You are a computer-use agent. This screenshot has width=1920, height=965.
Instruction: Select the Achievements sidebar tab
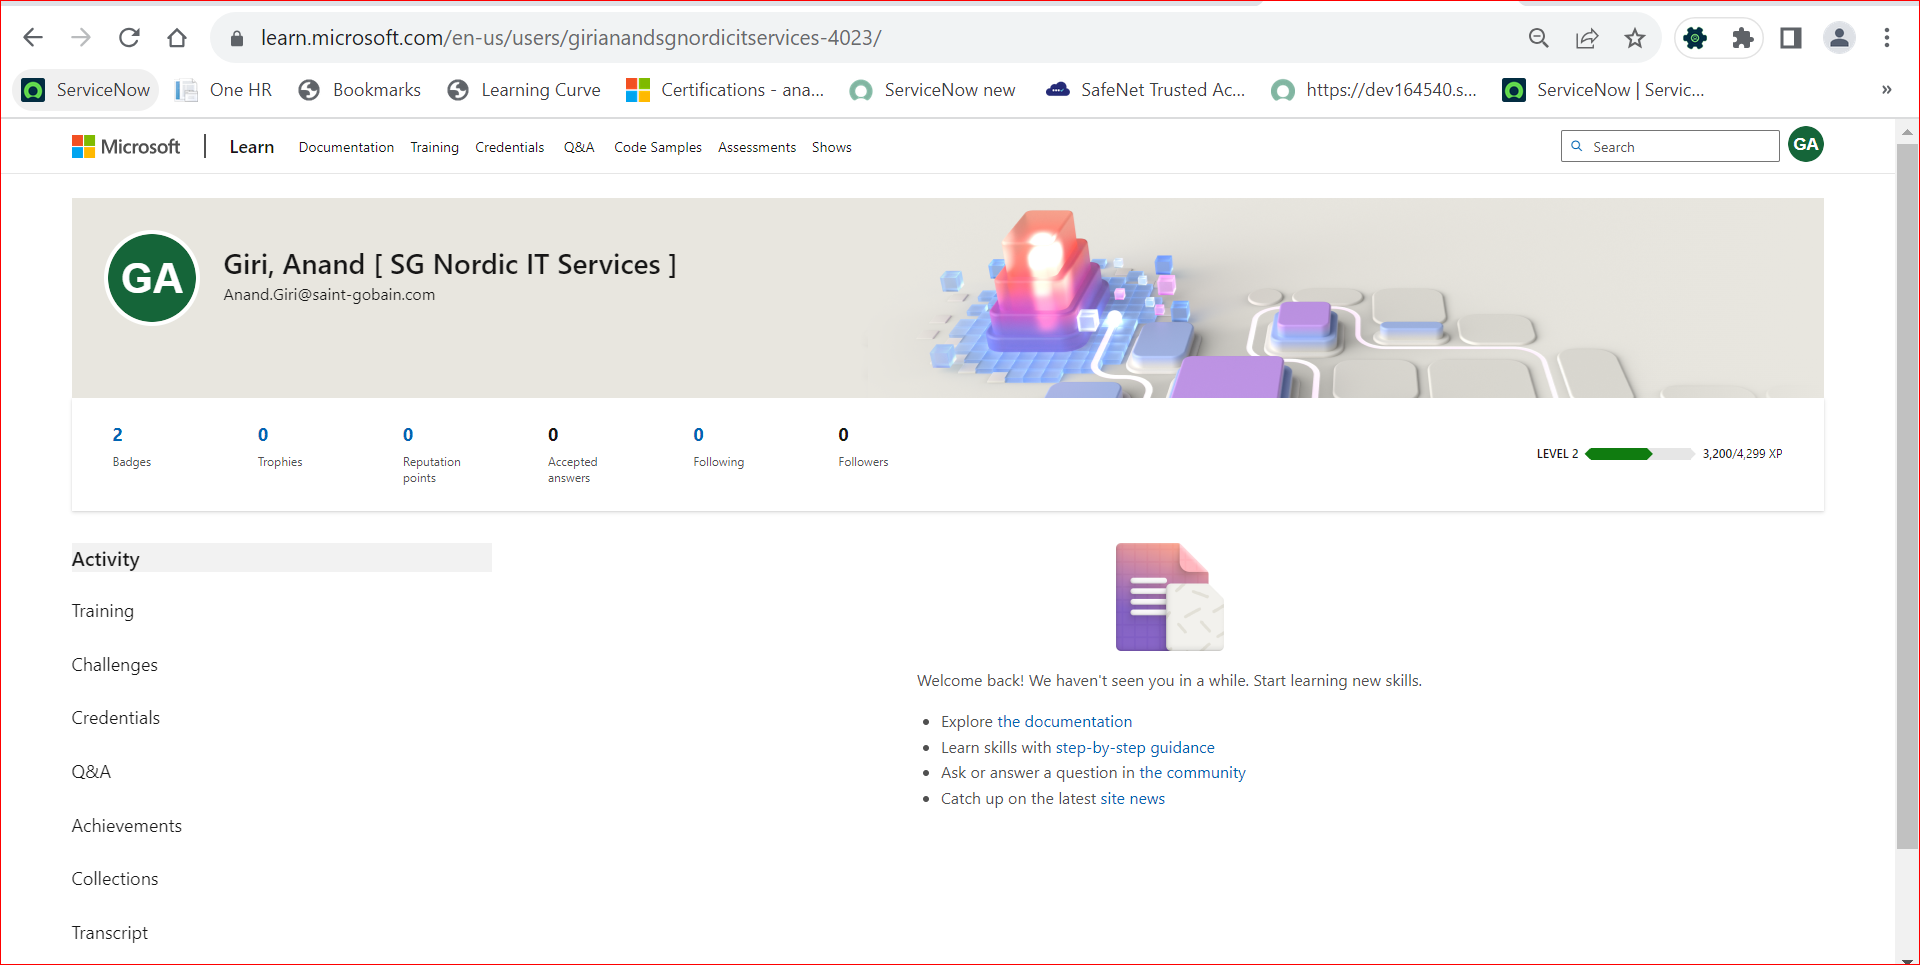(126, 826)
